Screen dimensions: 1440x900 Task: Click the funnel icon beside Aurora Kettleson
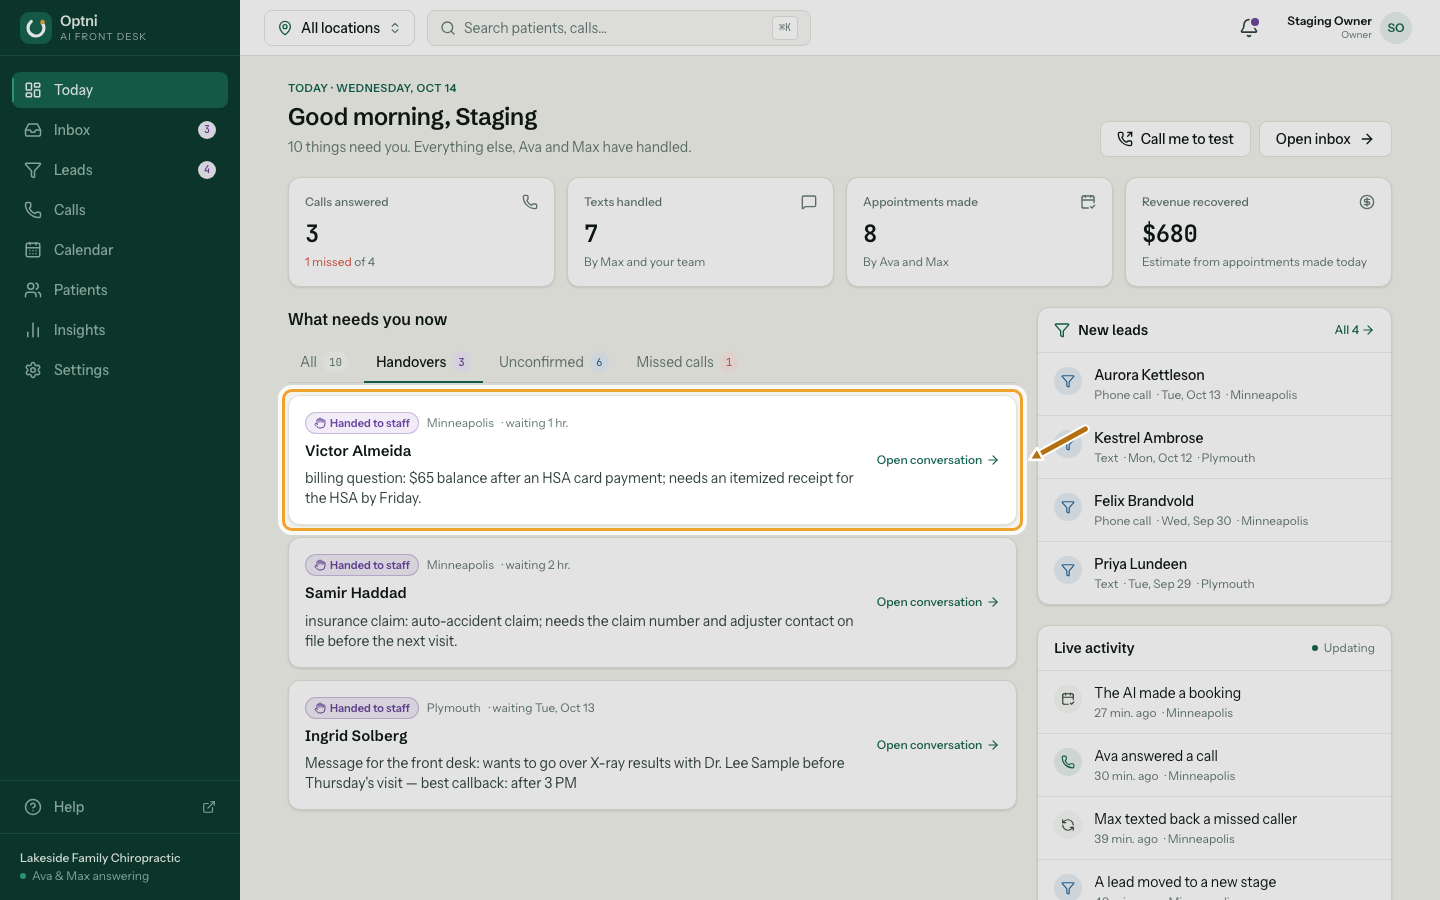(x=1068, y=381)
